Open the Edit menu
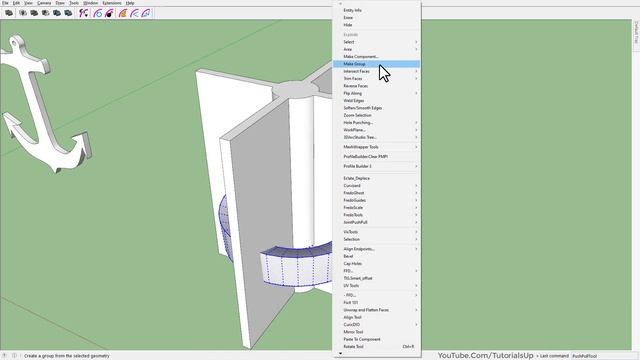This screenshot has width=640, height=360. pos(16,3)
